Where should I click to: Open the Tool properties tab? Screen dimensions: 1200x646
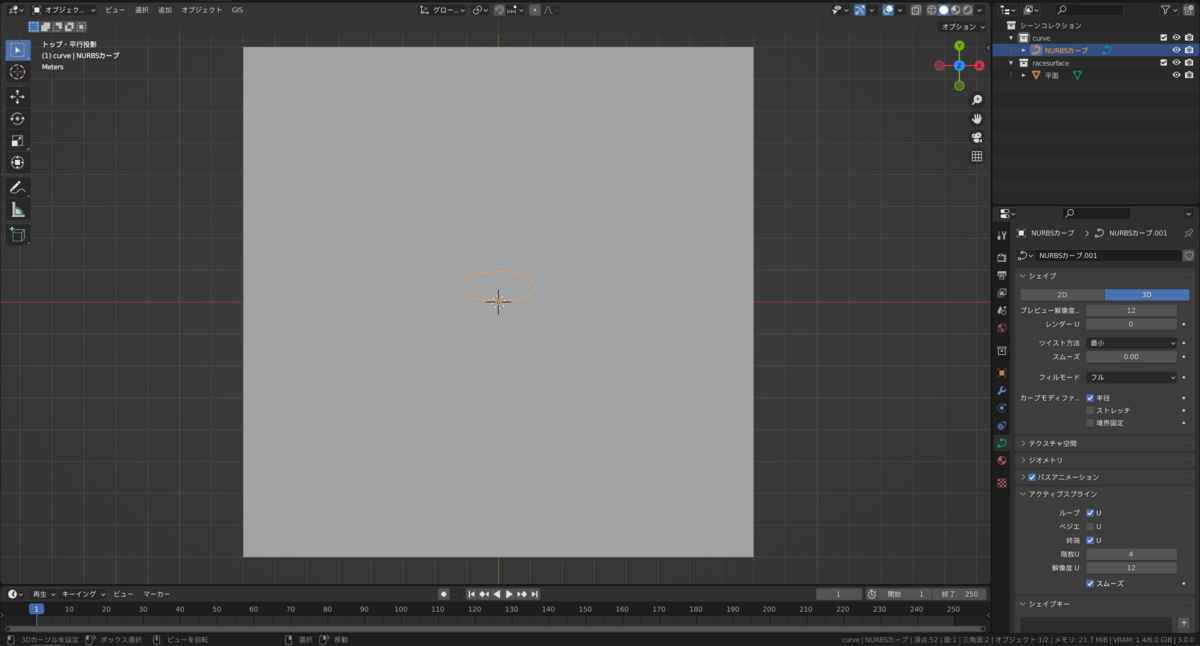click(1002, 236)
